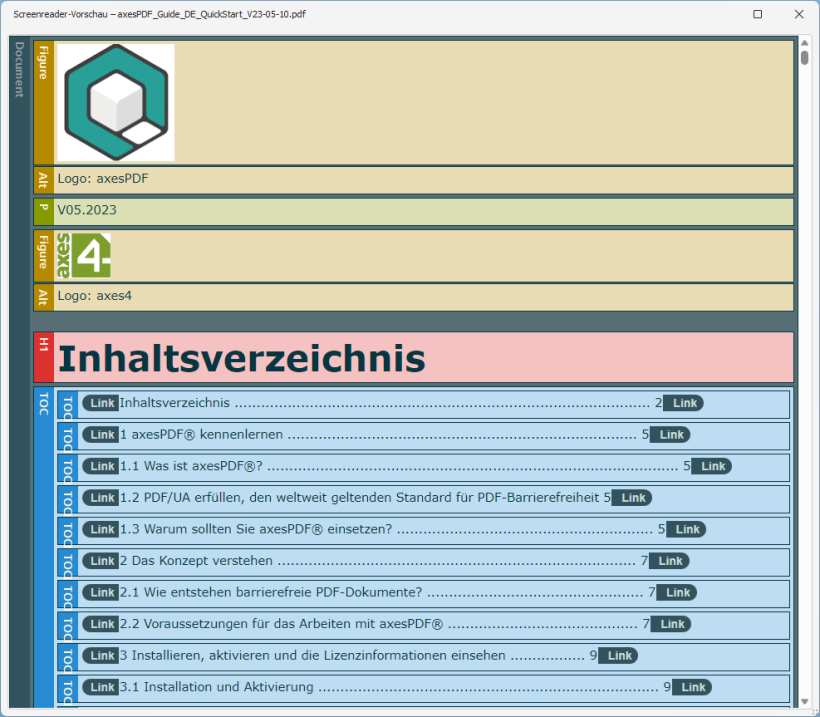The width and height of the screenshot is (820, 717).
Task: Close the Screenreader-Vorschau window
Action: pos(799,14)
